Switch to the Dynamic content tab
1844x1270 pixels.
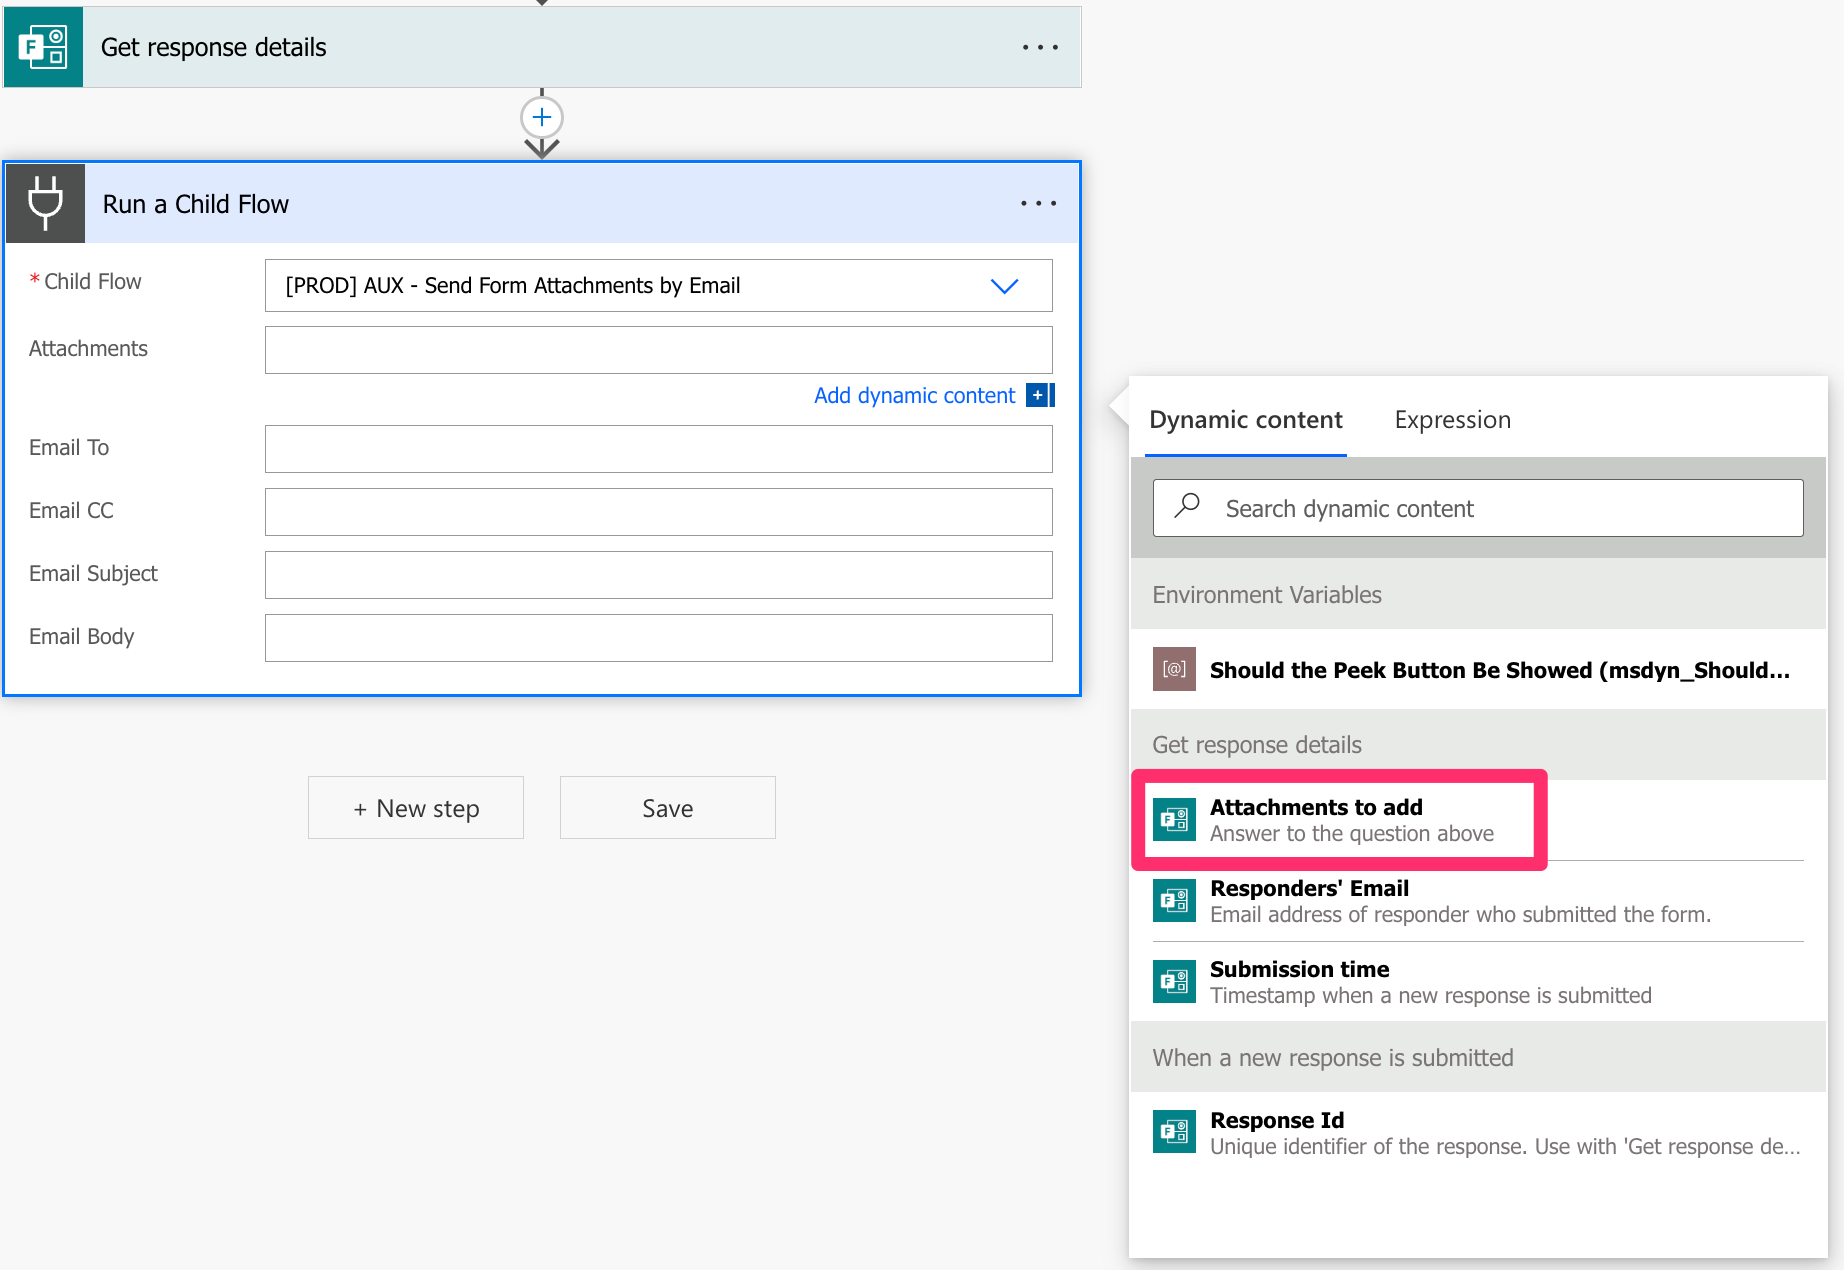point(1245,420)
